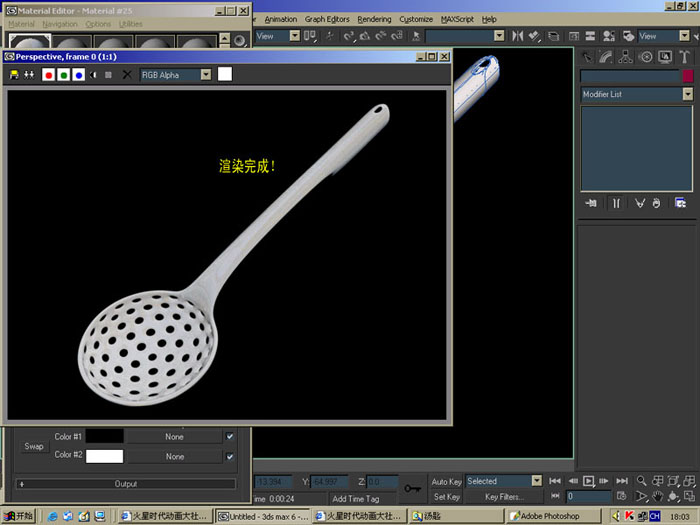Click the Mirror tool icon

[x=517, y=36]
